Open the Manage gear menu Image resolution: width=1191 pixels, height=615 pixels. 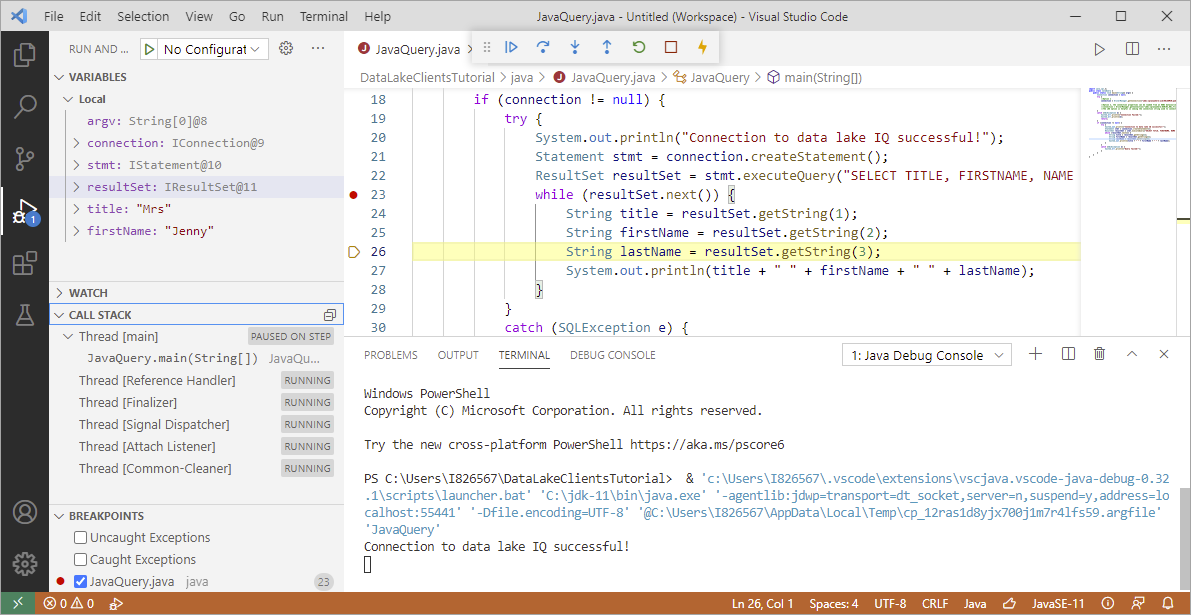(24, 563)
